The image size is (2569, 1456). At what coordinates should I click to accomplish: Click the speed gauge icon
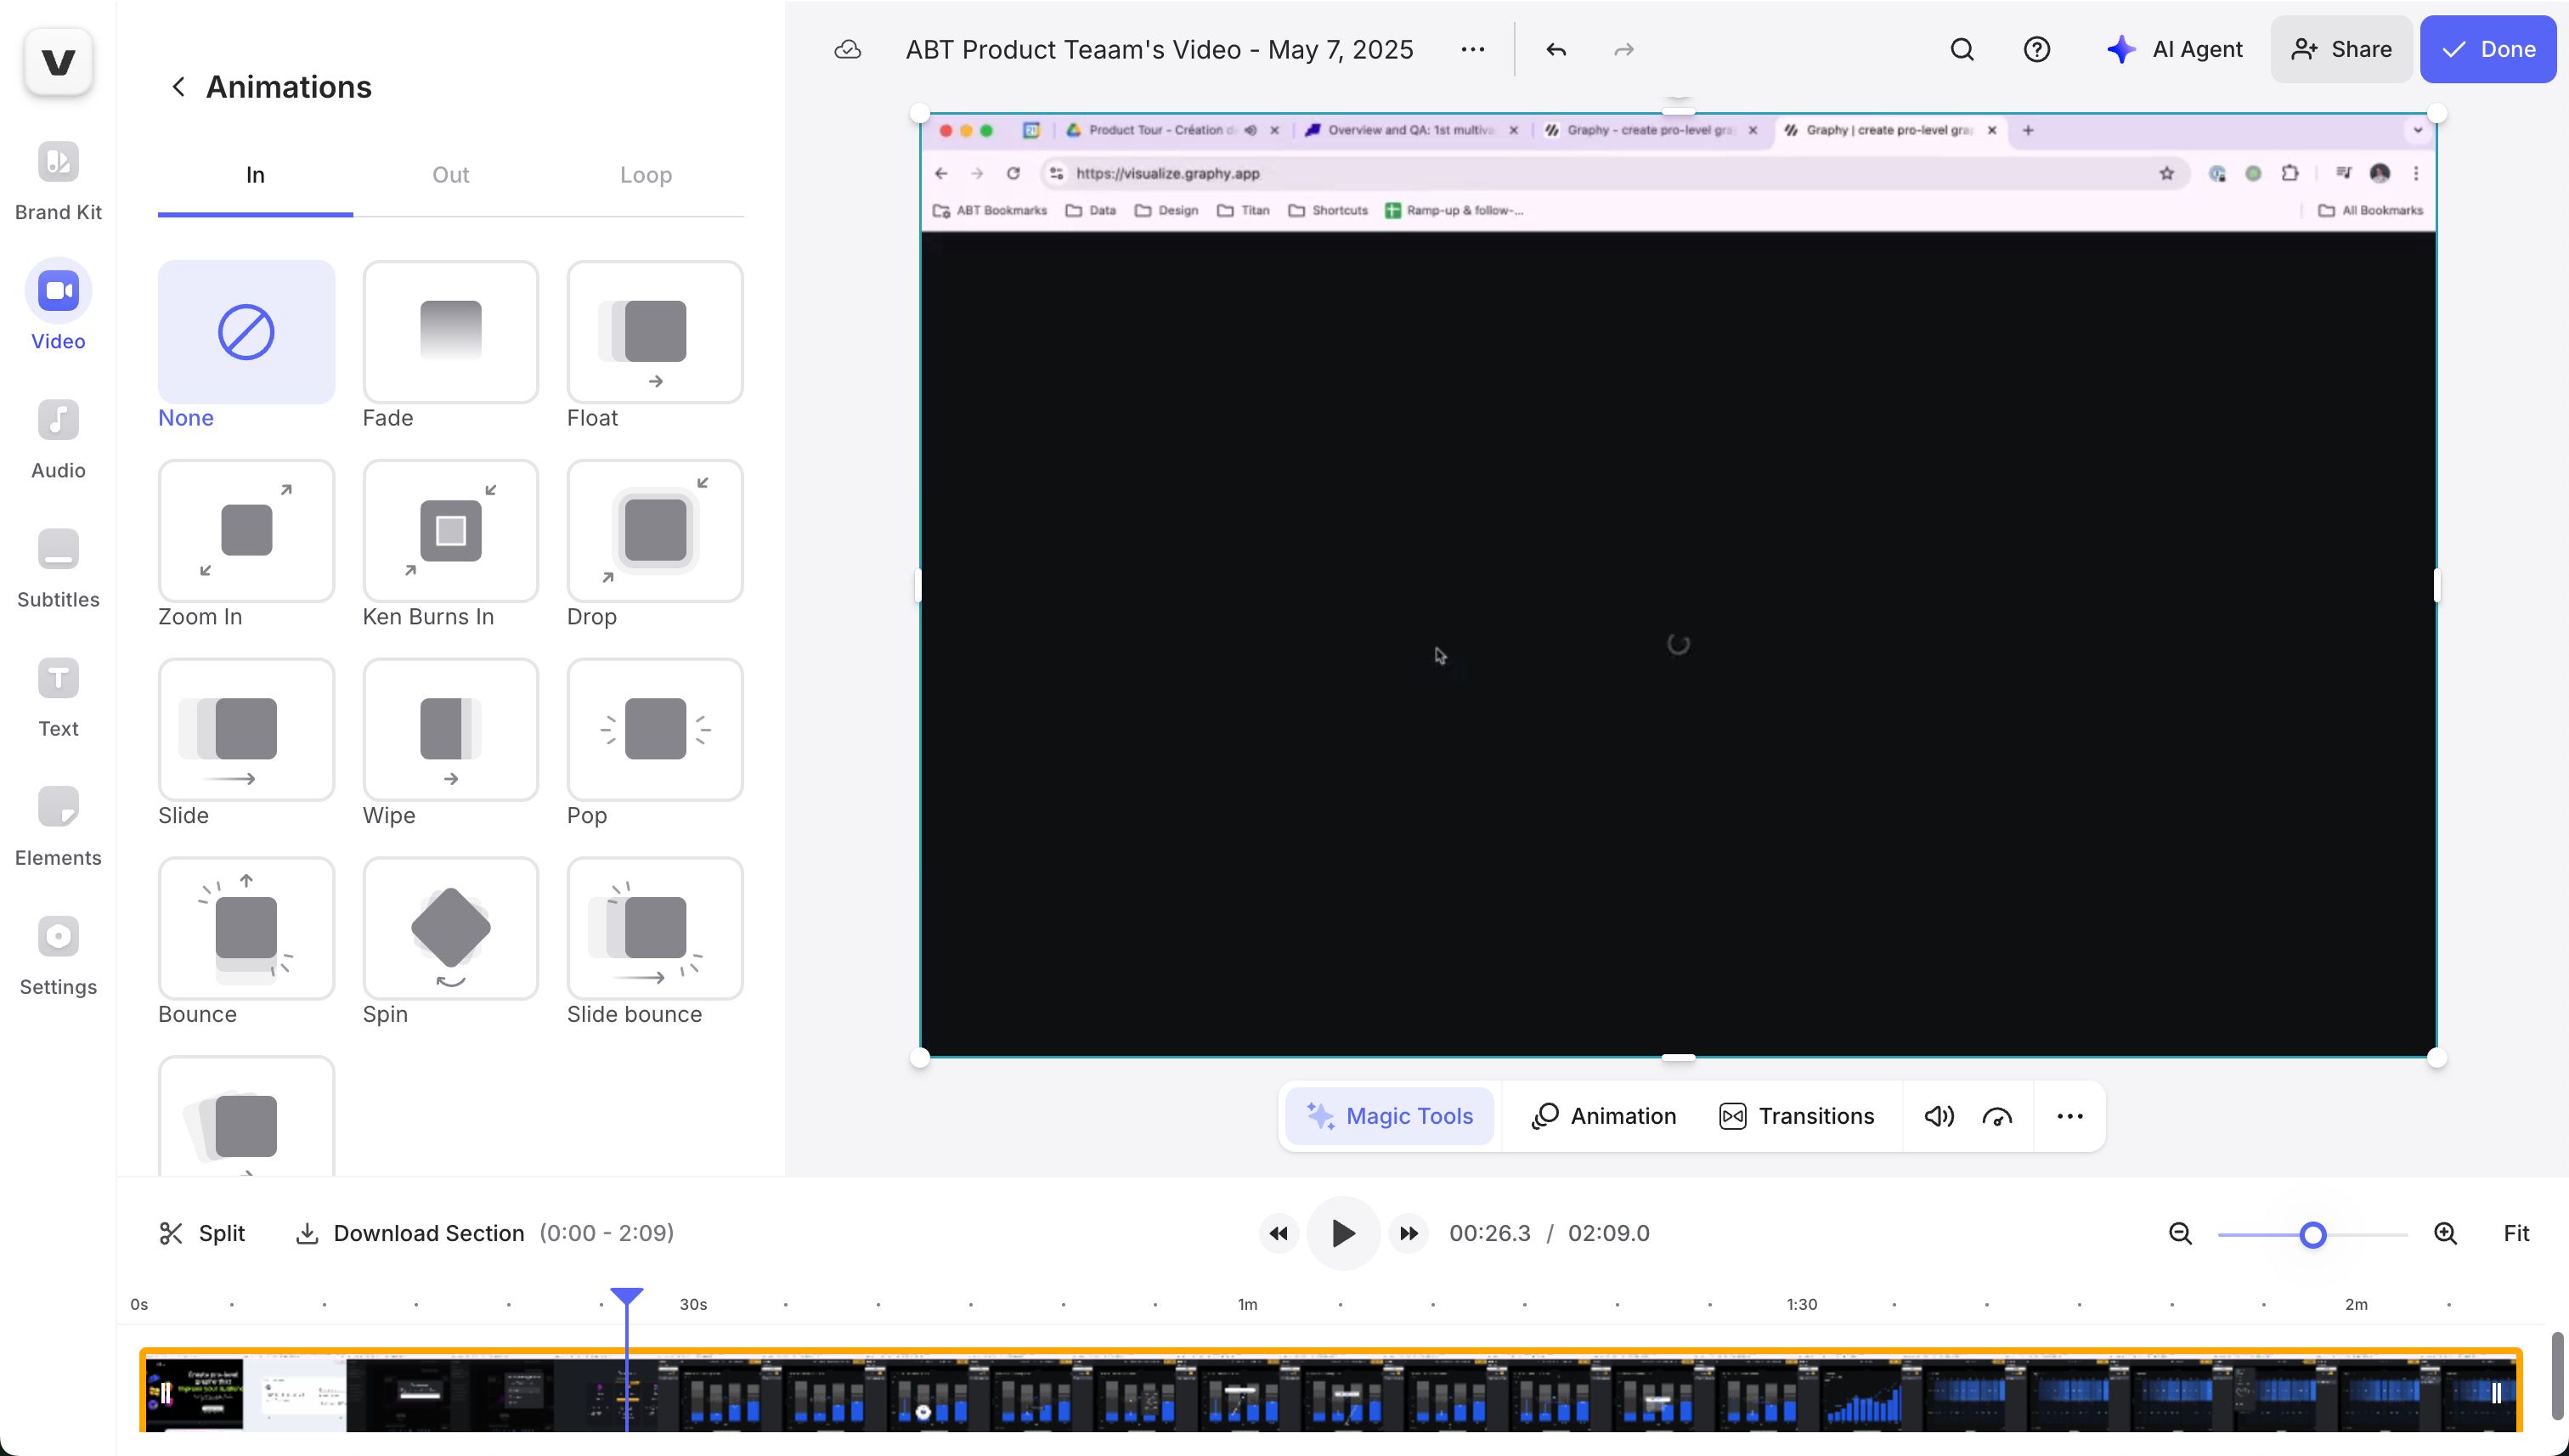pyautogui.click(x=1997, y=1116)
